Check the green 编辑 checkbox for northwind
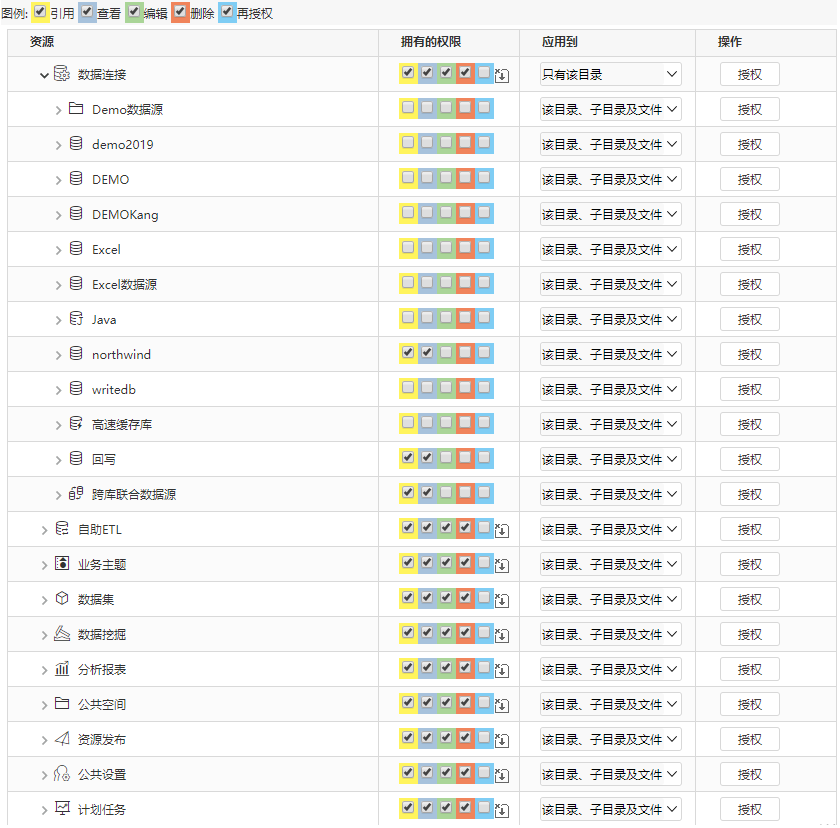 coord(446,352)
